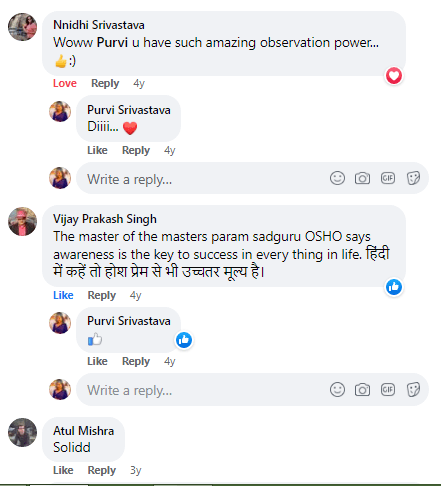Open GIF picker in first reply box
The image size is (441, 486).
pos(388,178)
